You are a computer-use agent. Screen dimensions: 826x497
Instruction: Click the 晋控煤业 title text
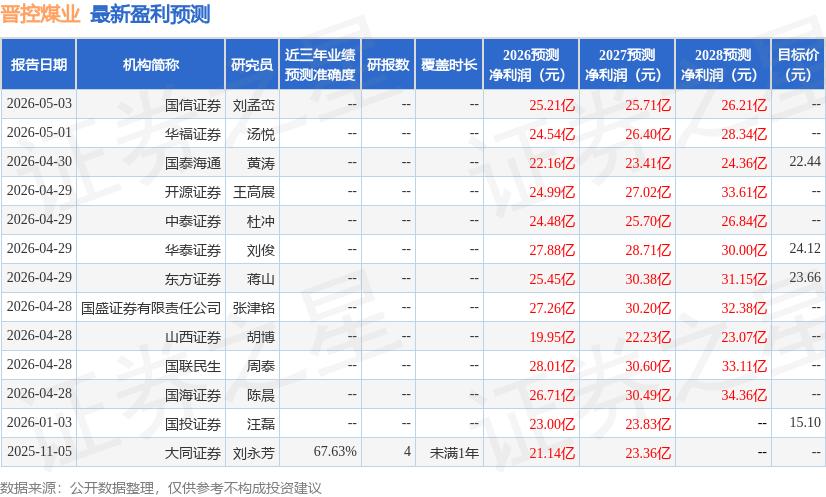coord(40,14)
